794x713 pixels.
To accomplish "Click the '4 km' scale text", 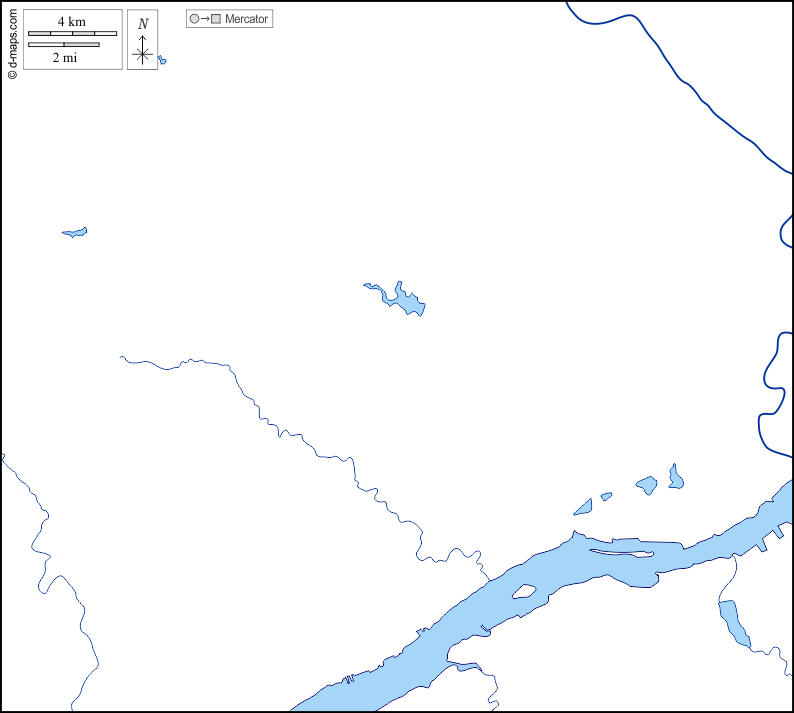I will point(71,21).
